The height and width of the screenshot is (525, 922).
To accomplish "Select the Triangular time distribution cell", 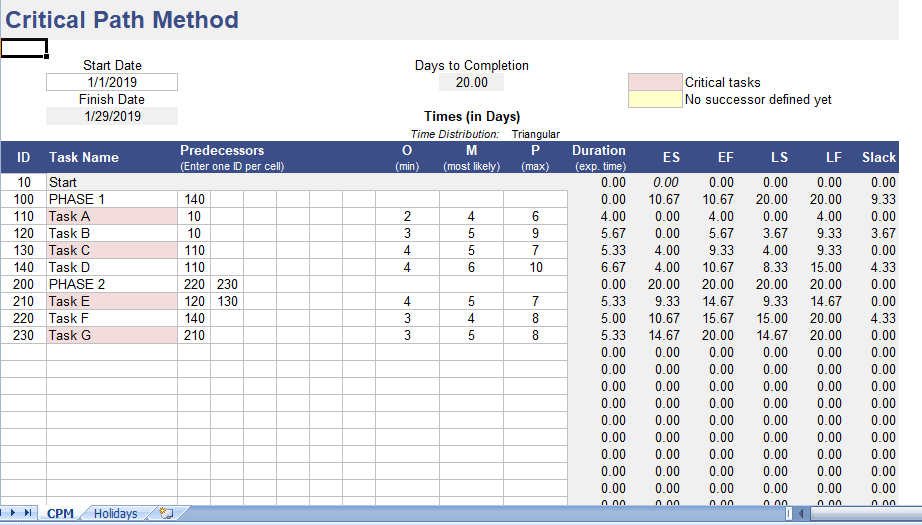I will click(x=536, y=134).
